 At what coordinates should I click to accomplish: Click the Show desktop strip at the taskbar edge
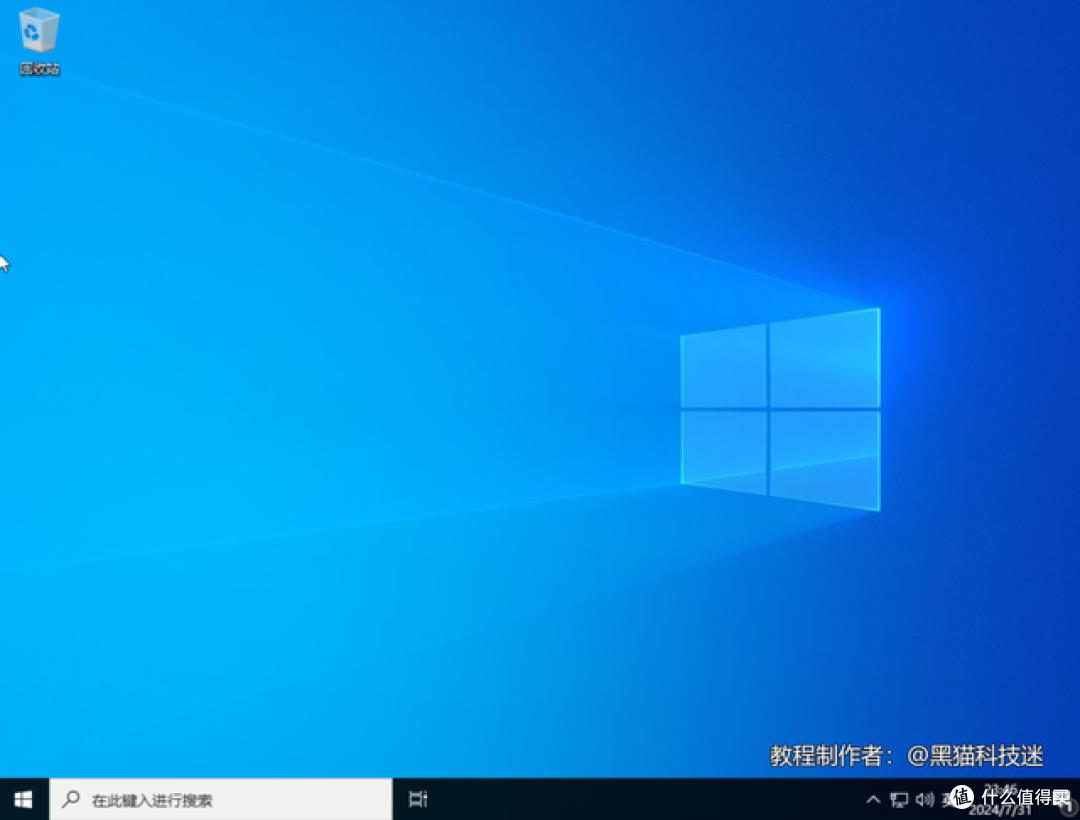1077,799
